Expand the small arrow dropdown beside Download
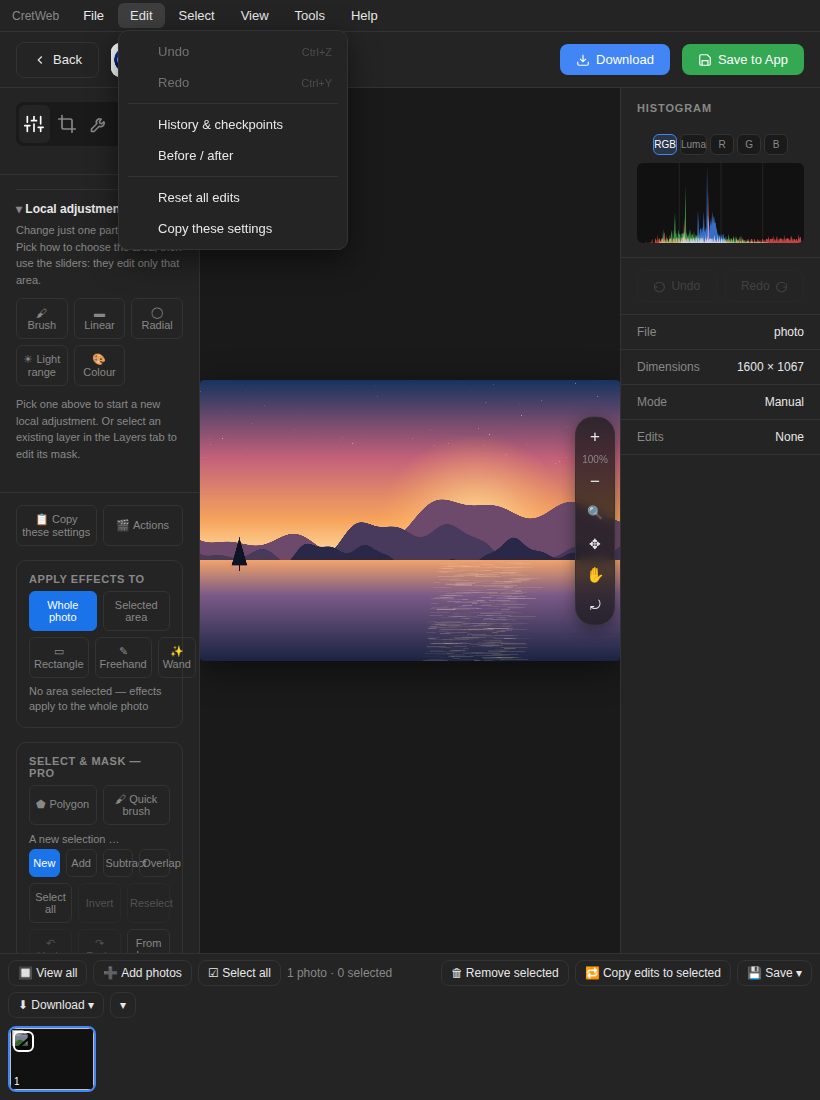820x1100 pixels. [123, 1005]
